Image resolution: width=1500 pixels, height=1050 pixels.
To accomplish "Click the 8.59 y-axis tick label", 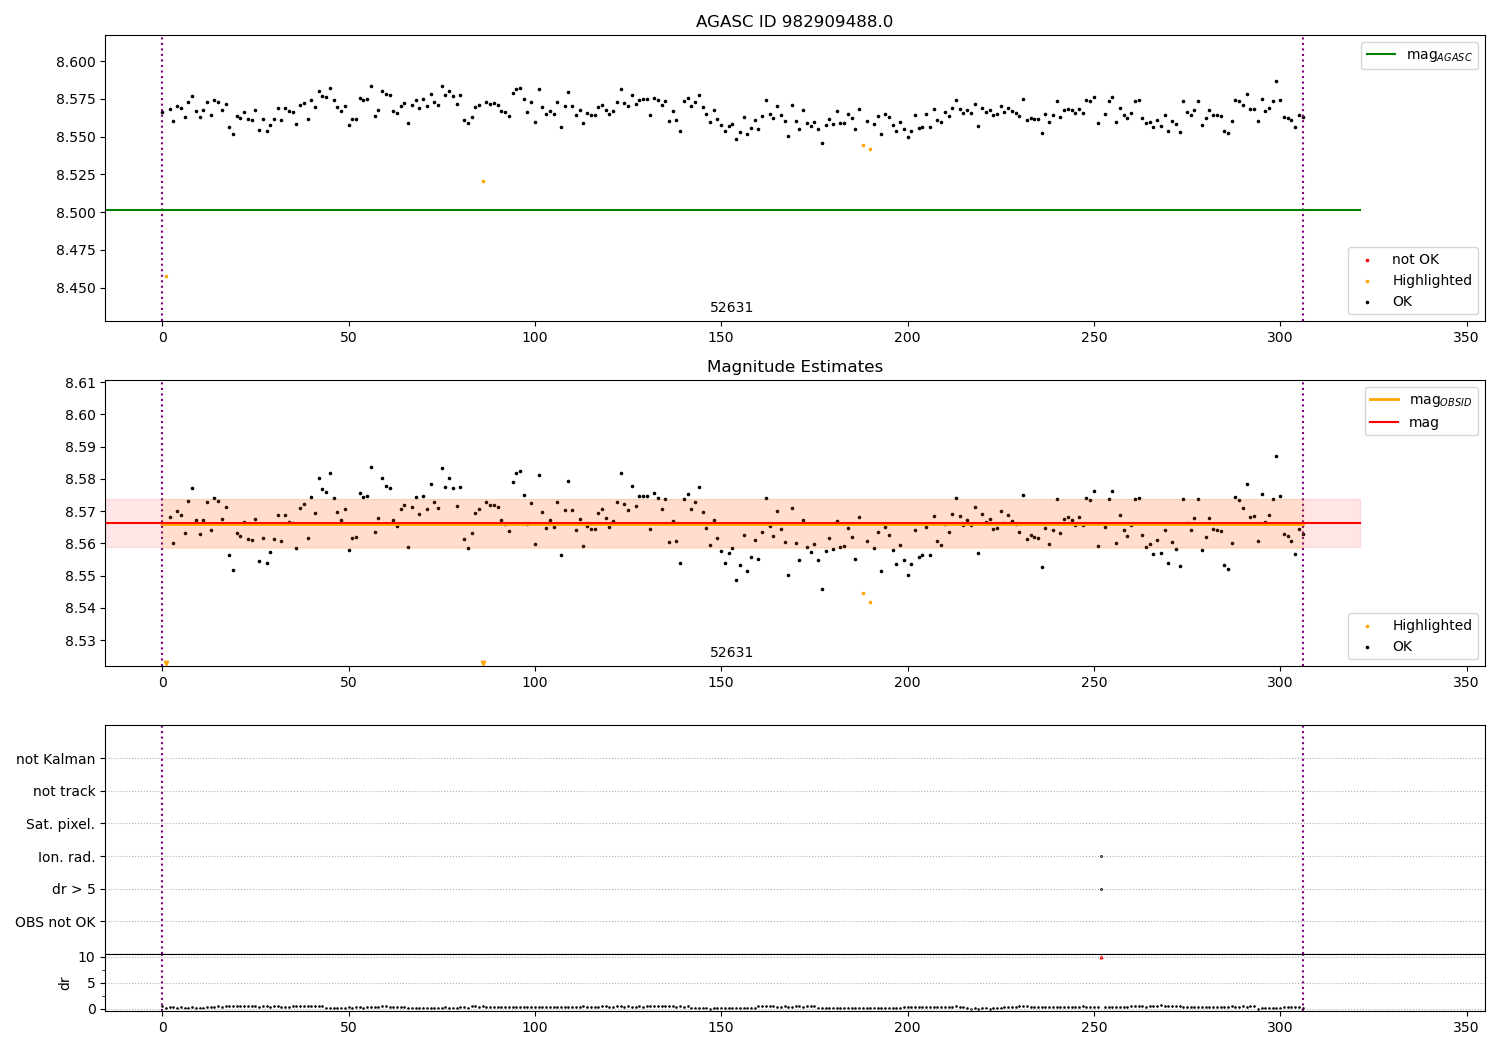I will 80,448.
